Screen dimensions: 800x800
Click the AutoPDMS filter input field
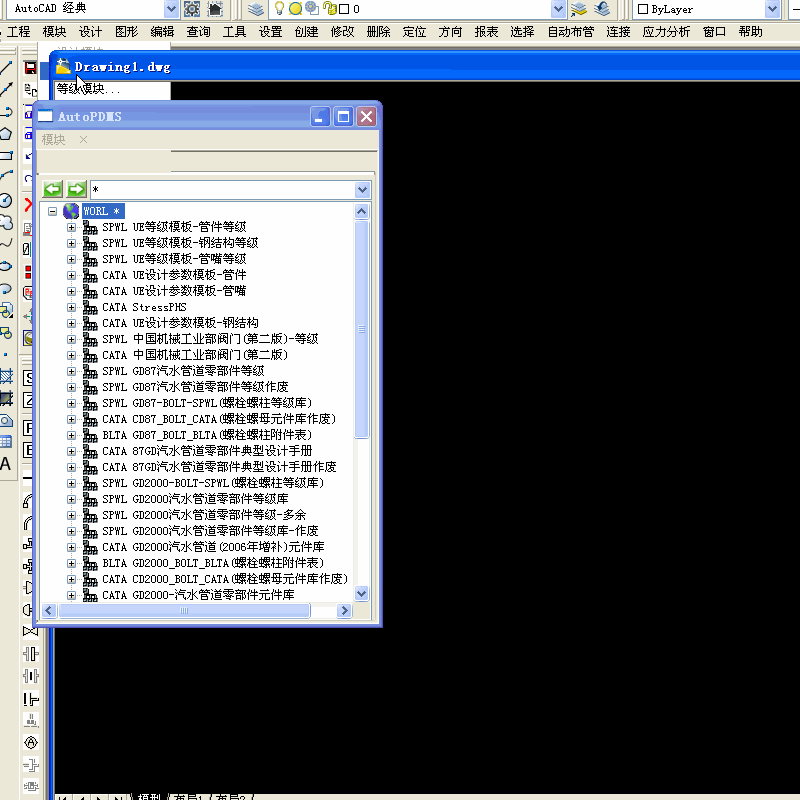(x=223, y=190)
